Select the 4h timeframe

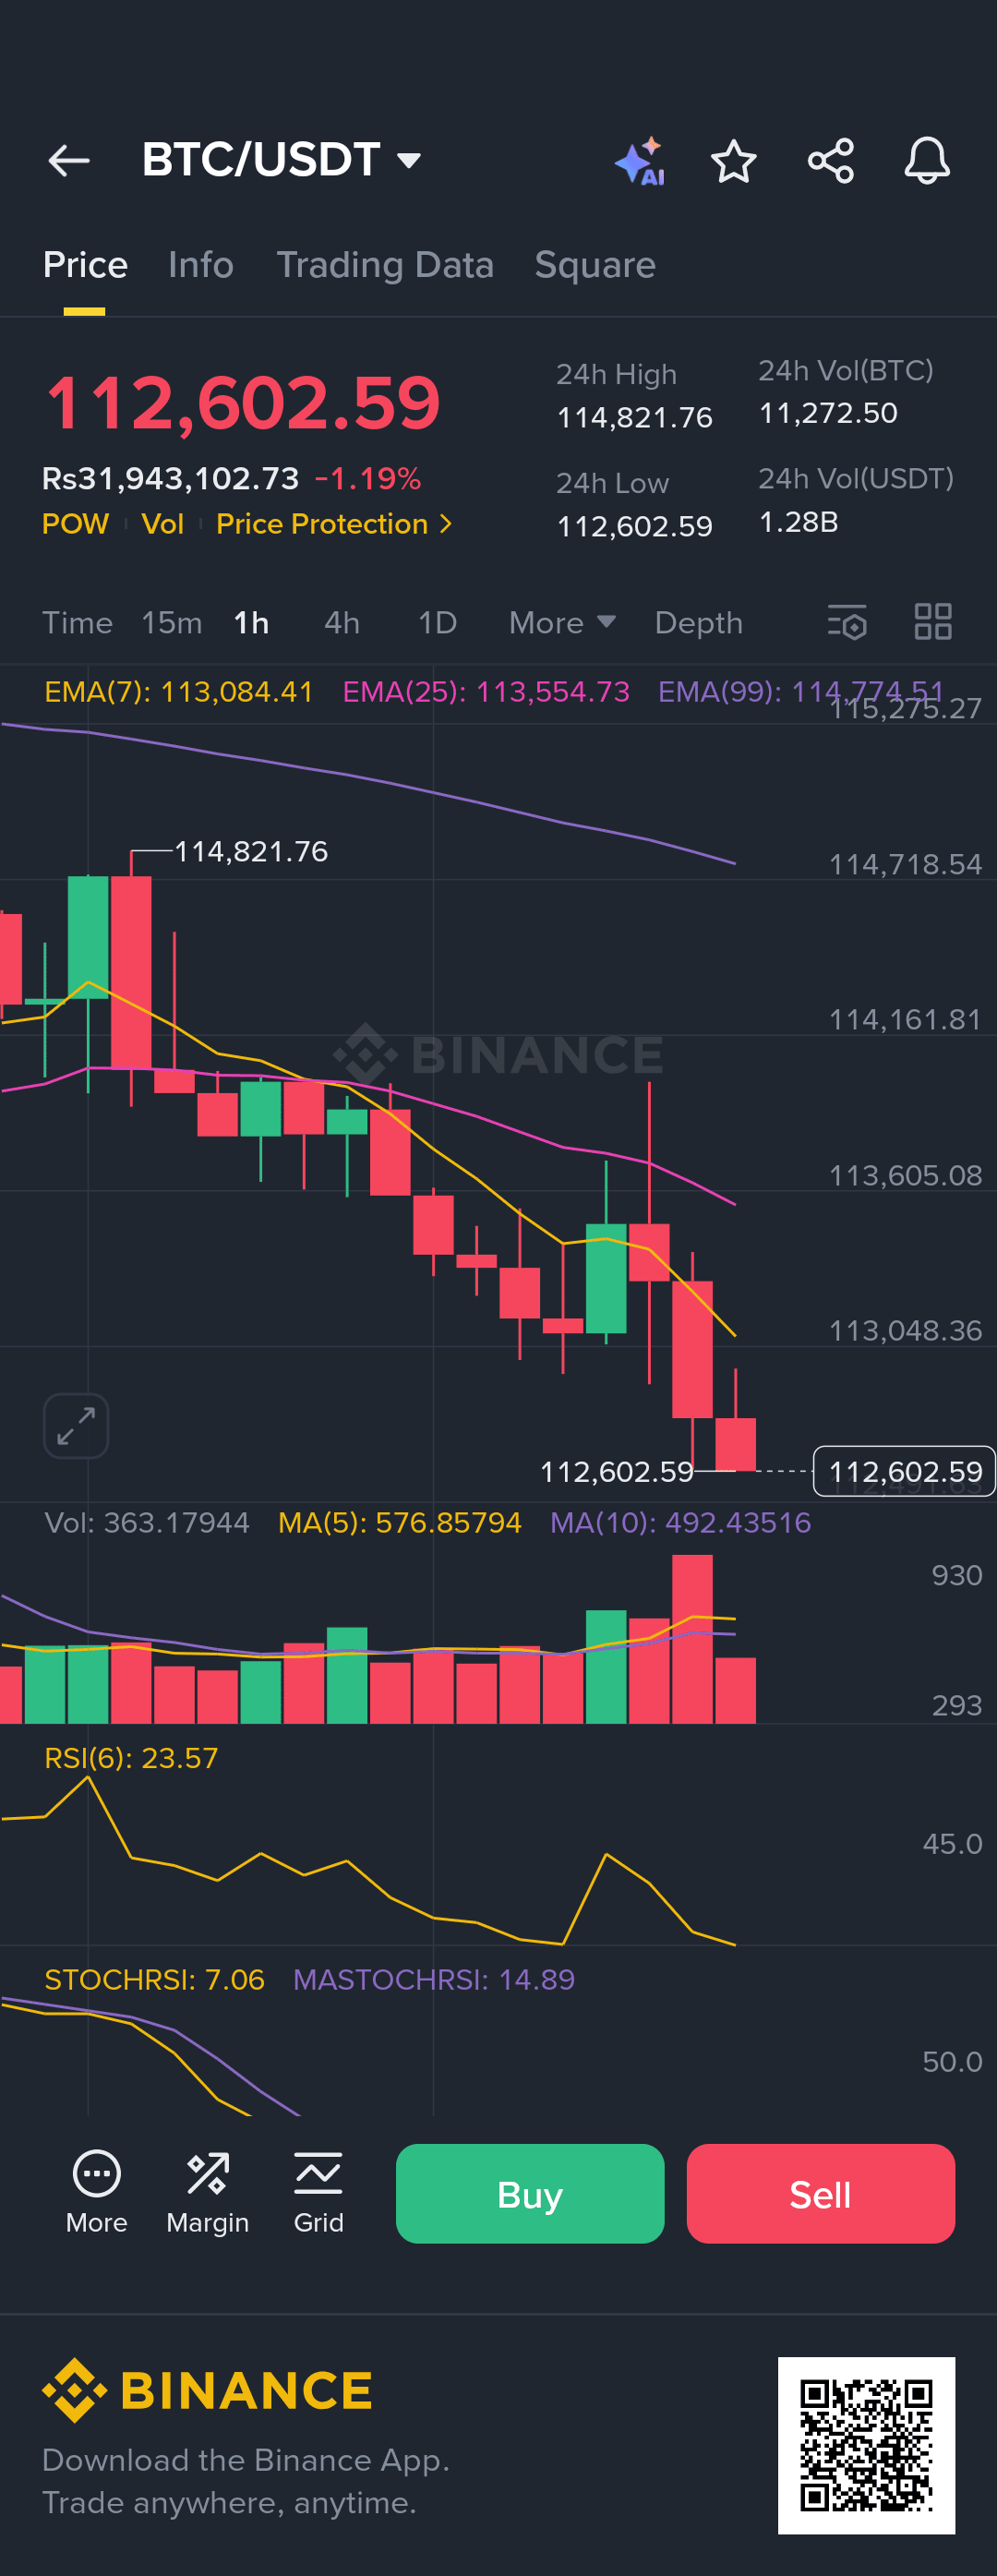[342, 623]
